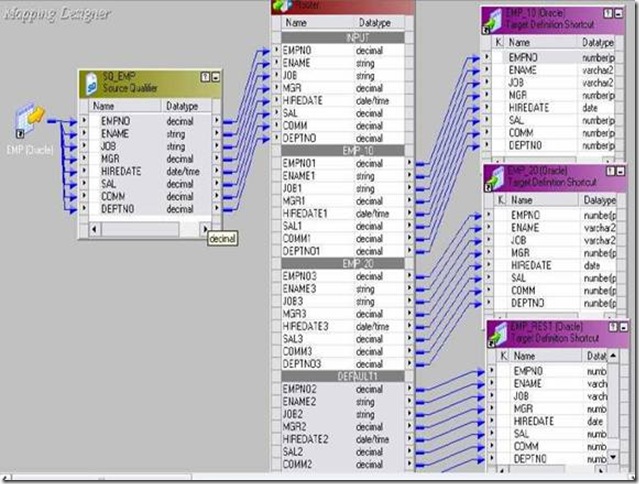
Task: Iconize the SQ_EMP Source Qualifier box
Action: pos(216,77)
